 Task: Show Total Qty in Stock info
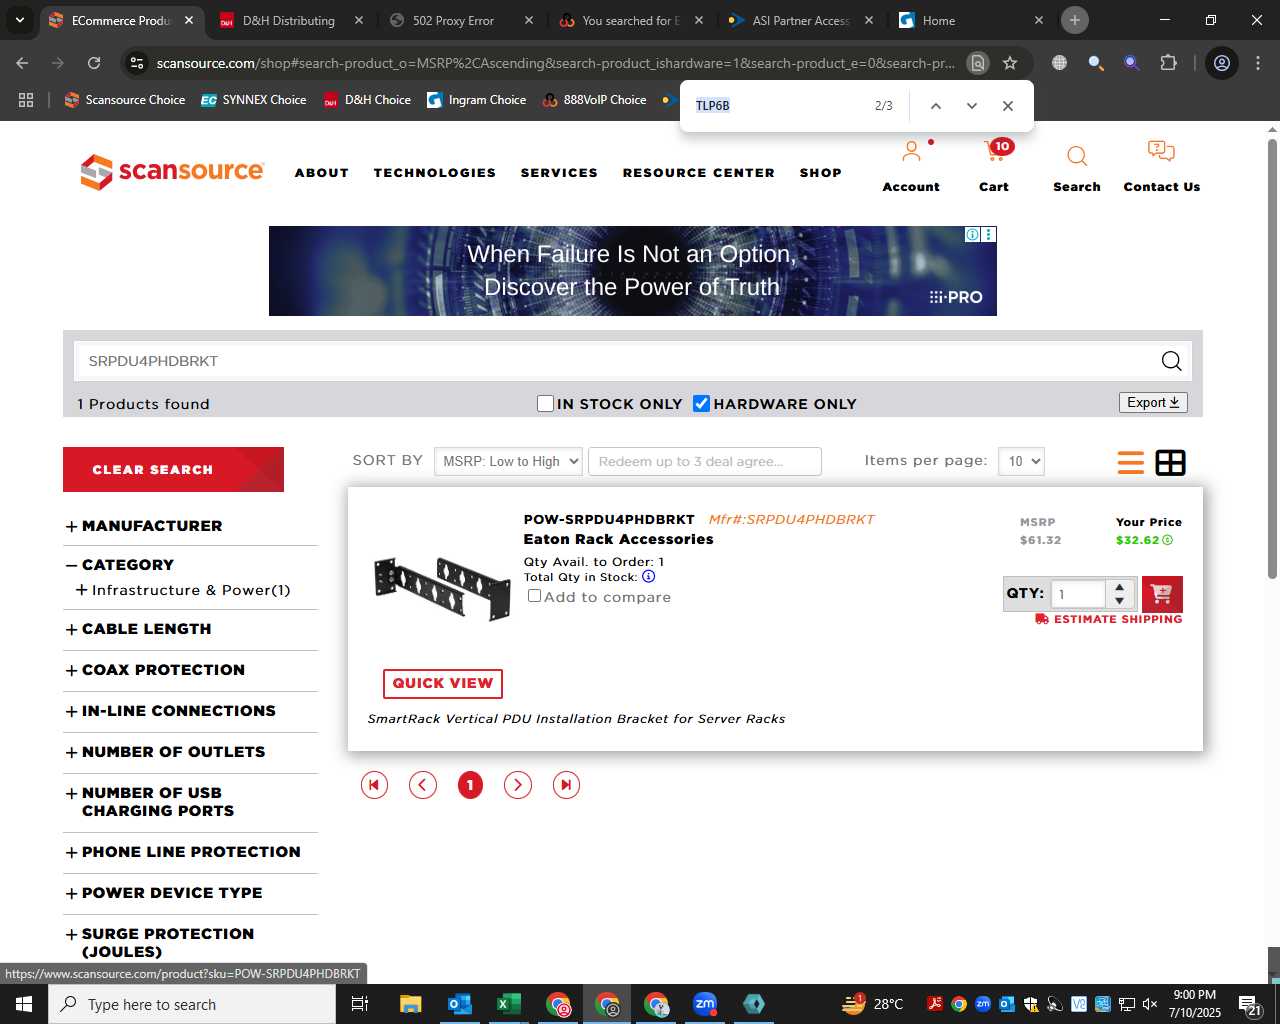pos(649,577)
